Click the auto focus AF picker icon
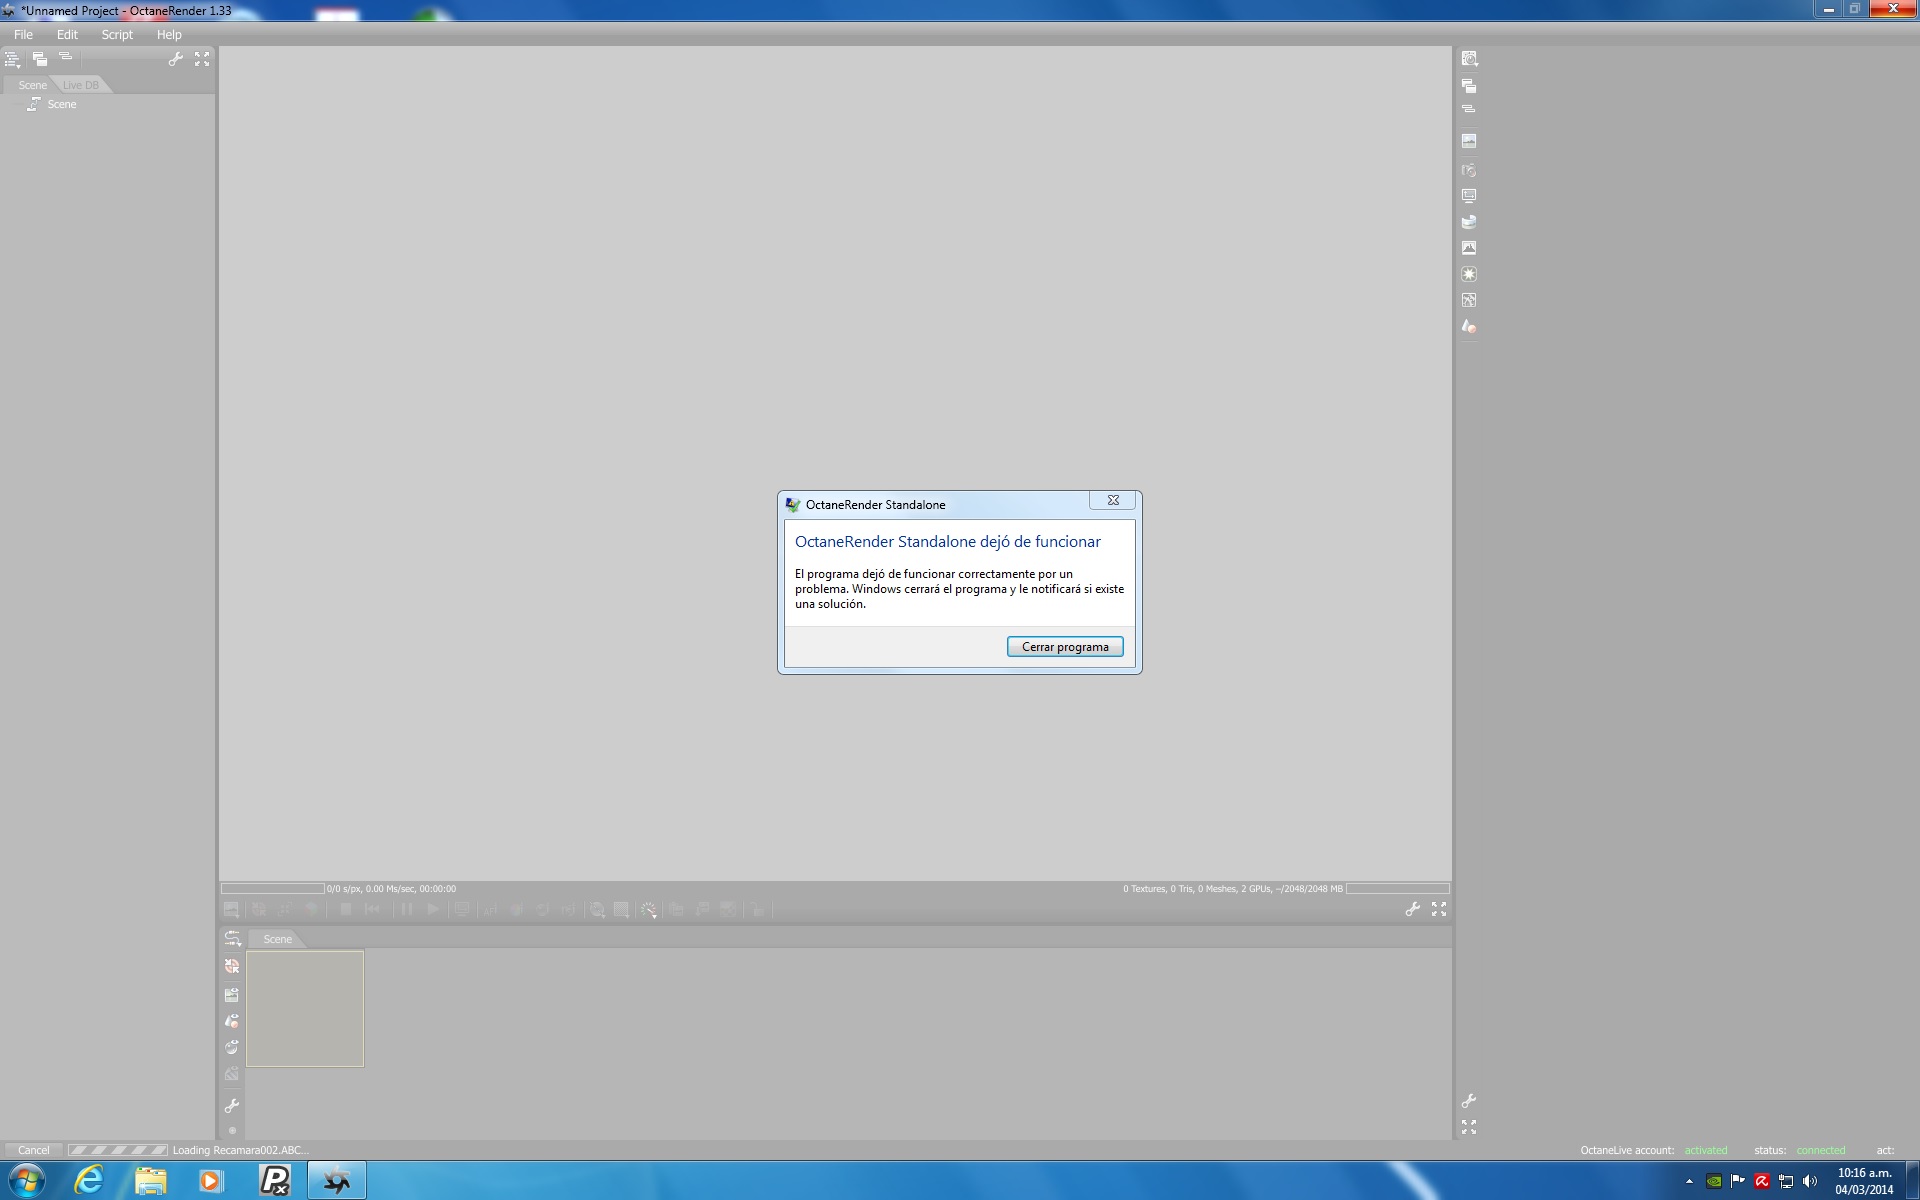The height and width of the screenshot is (1200, 1920). click(490, 909)
